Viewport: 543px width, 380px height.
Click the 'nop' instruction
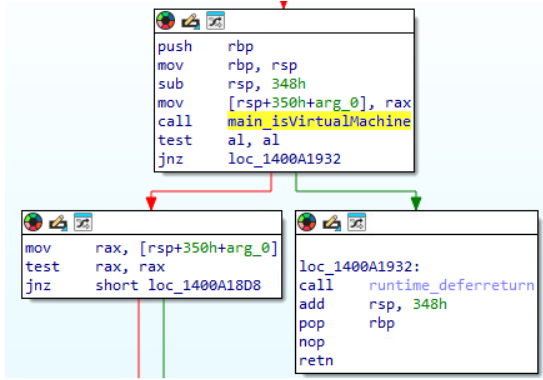(312, 342)
